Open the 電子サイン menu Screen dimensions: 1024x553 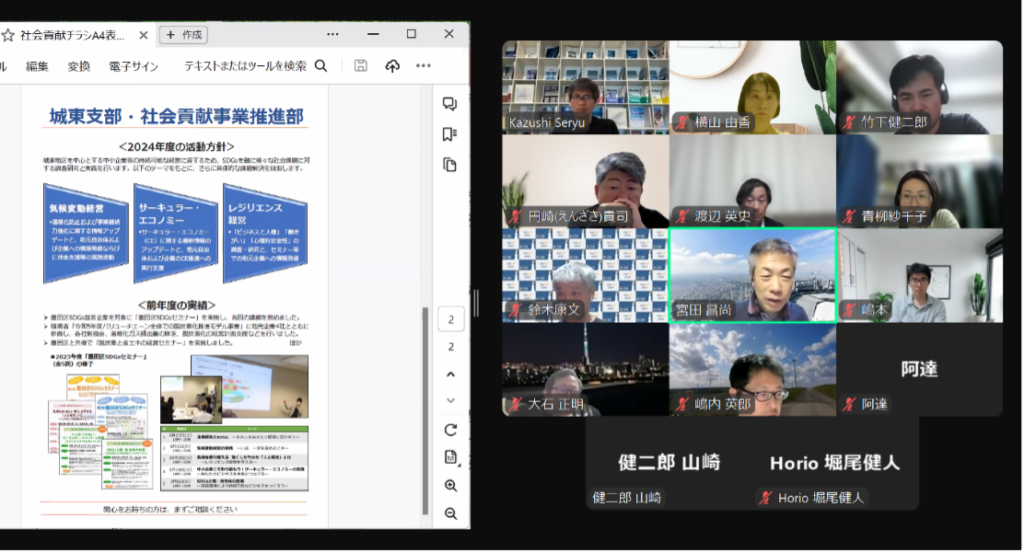pos(133,66)
